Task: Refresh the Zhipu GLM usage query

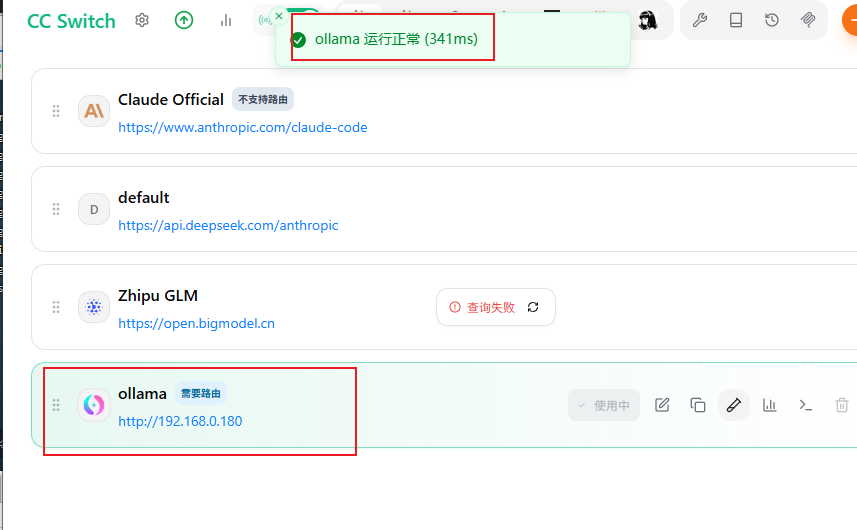Action: [x=533, y=307]
